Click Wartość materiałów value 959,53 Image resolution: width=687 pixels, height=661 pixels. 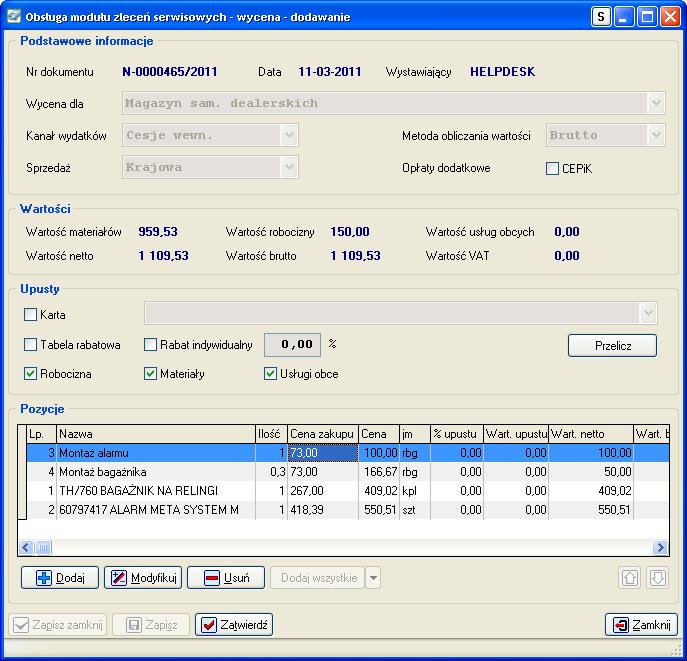(x=158, y=232)
